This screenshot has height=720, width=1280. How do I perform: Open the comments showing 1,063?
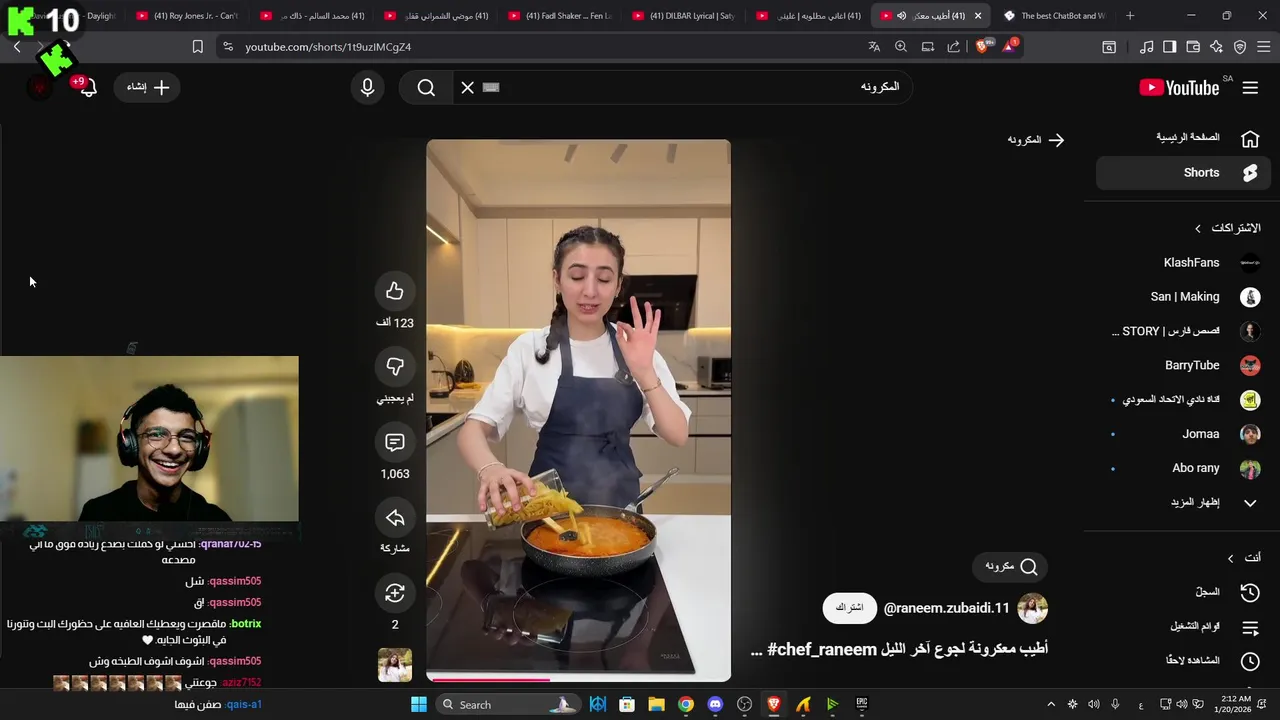coord(395,442)
